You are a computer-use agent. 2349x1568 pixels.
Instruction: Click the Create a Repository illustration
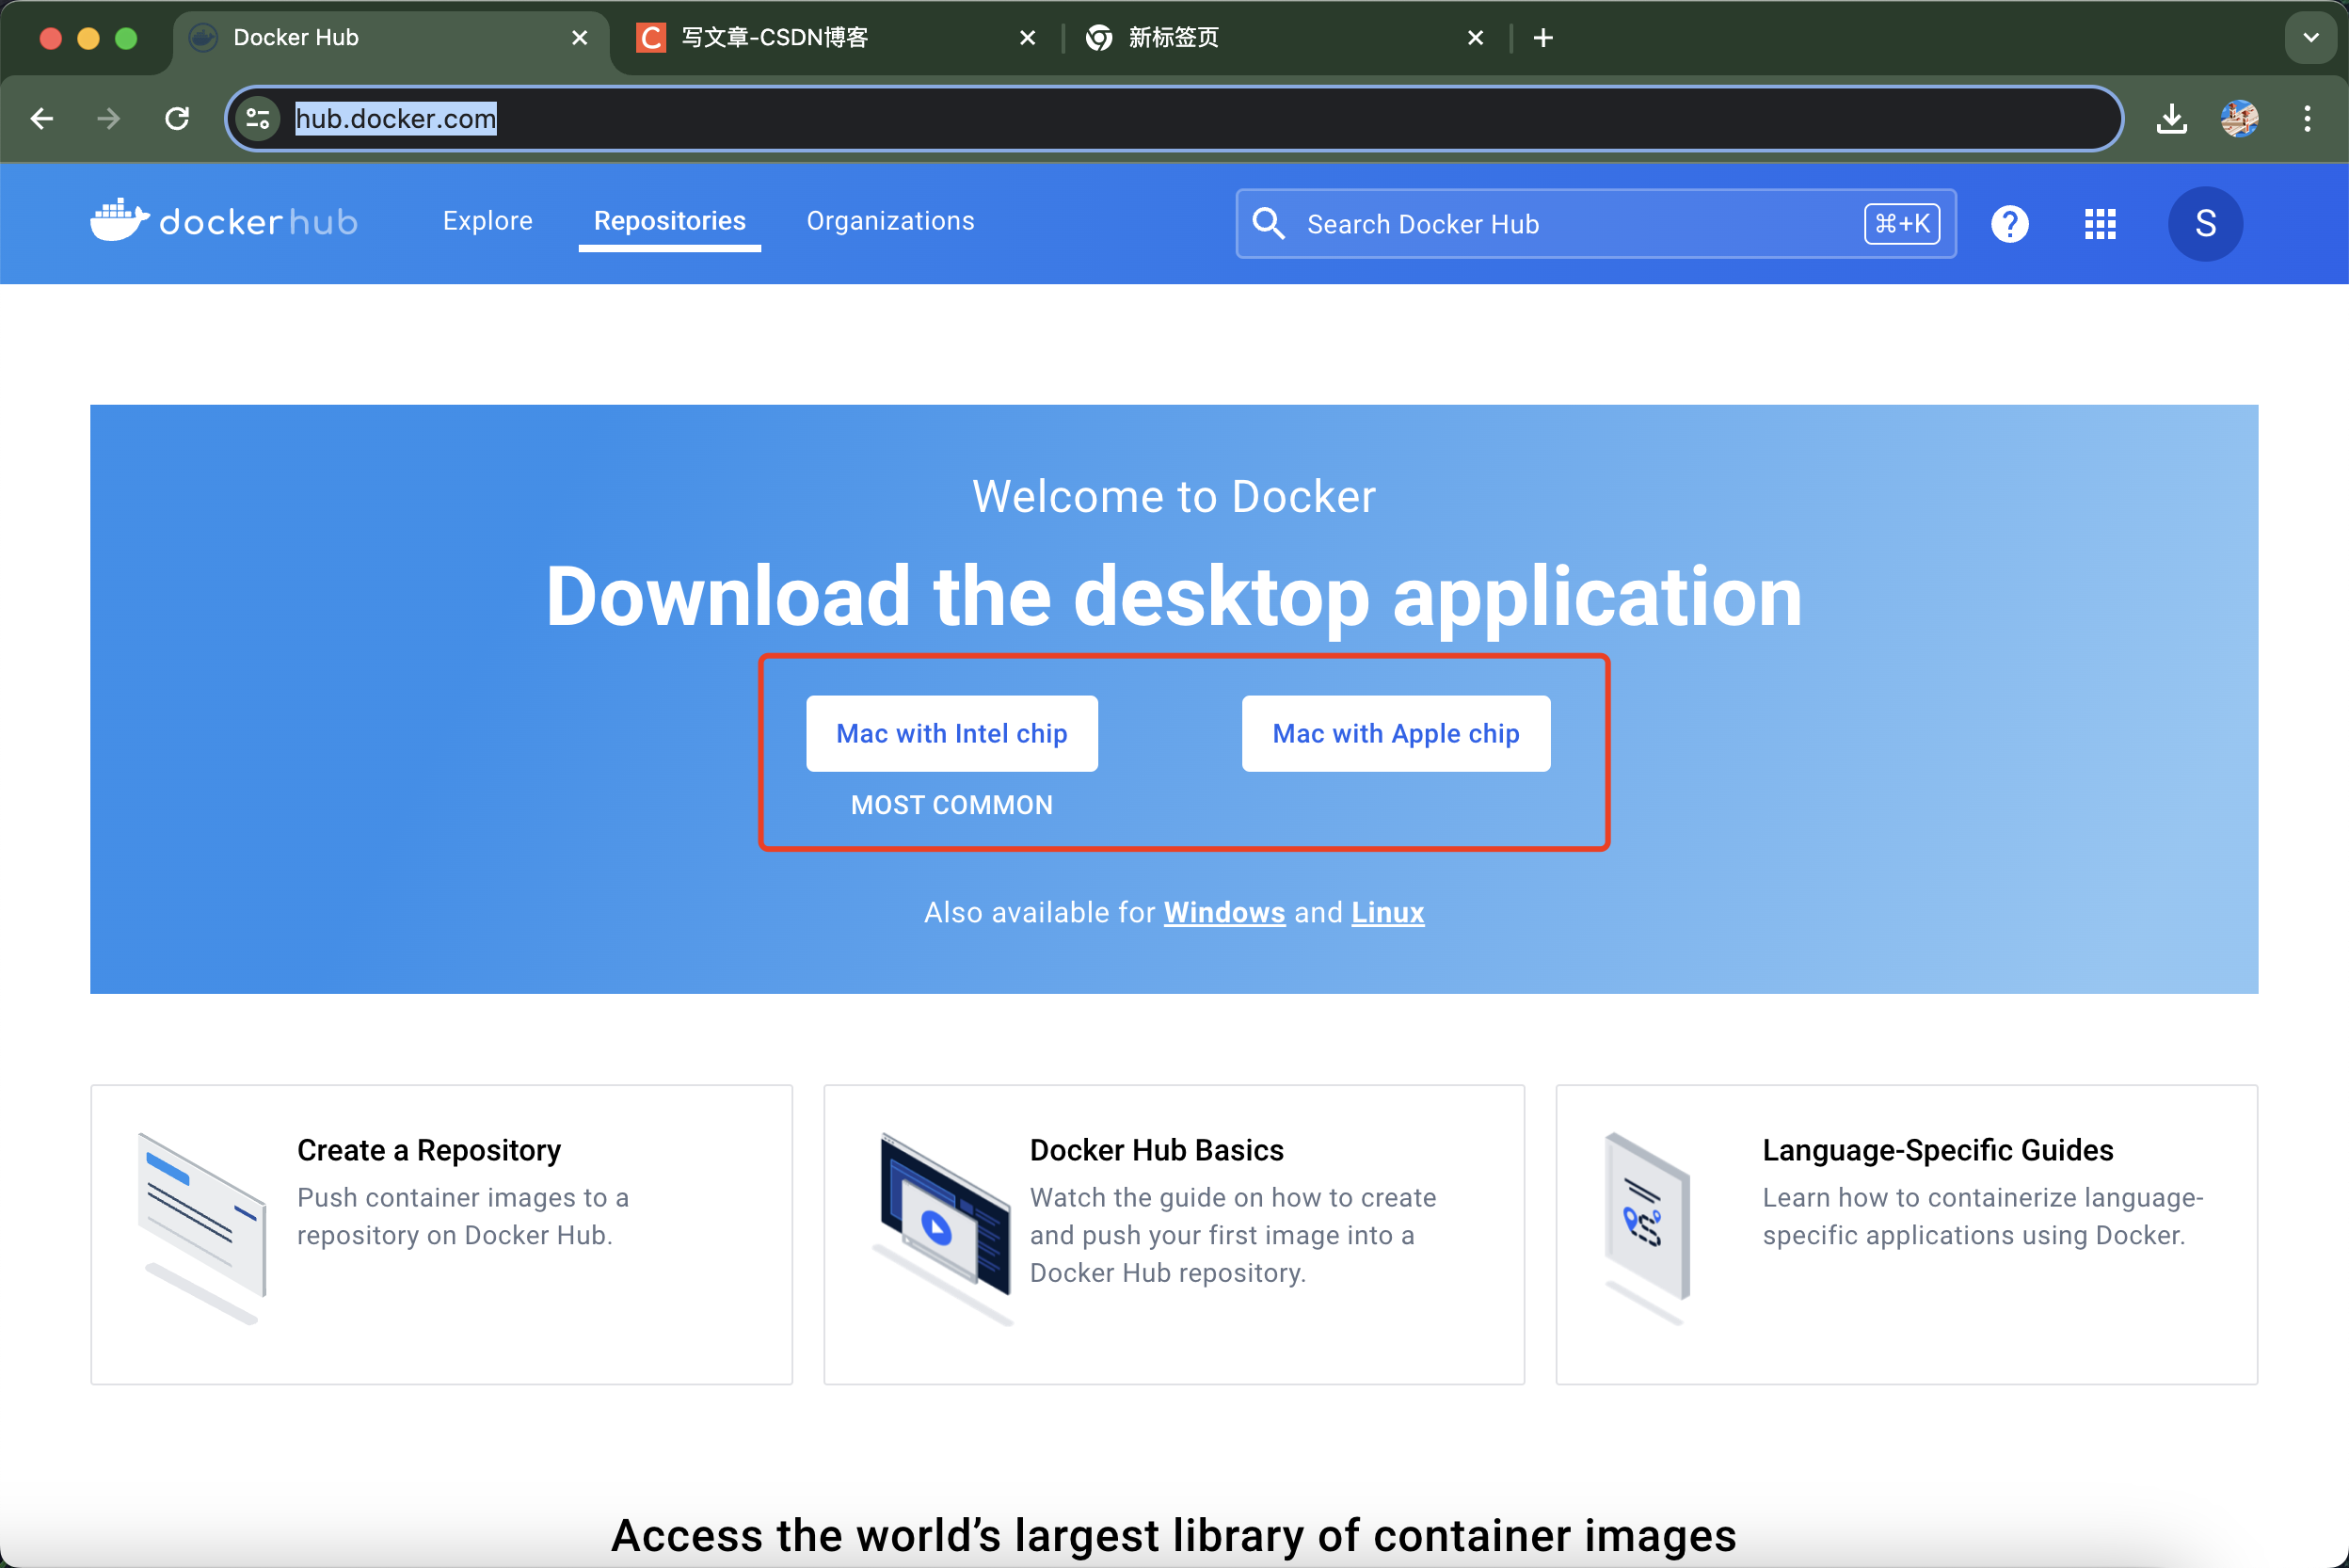[203, 1228]
